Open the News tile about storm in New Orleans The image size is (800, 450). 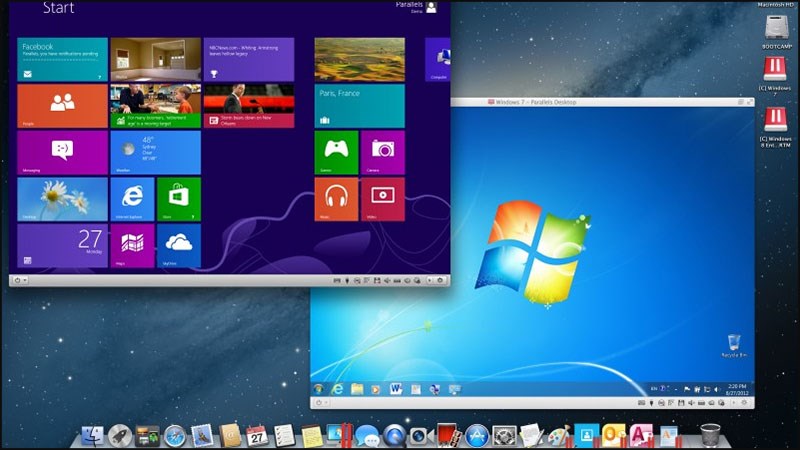click(x=249, y=106)
